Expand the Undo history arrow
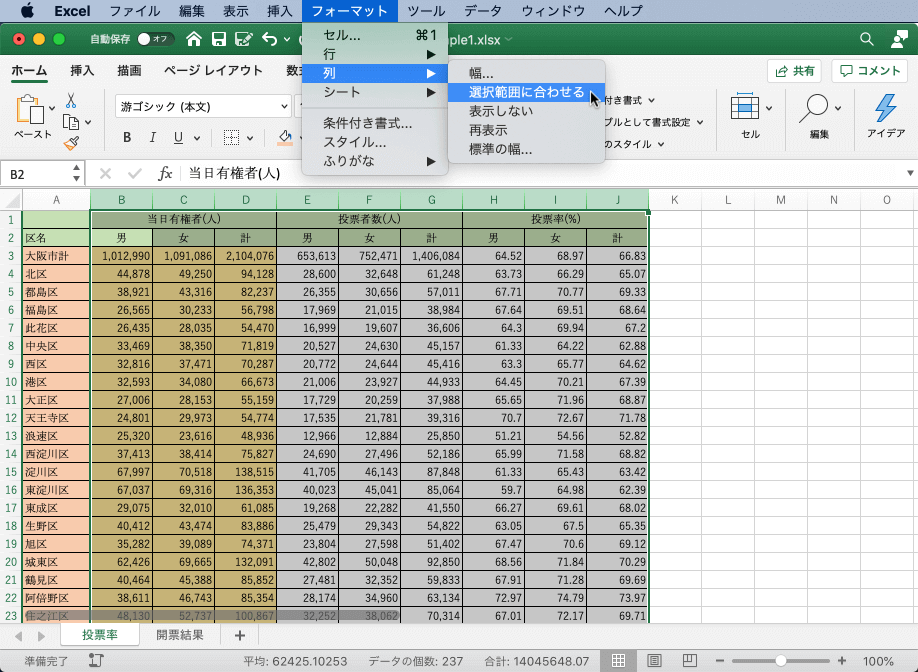Image resolution: width=918 pixels, height=672 pixels. click(287, 39)
